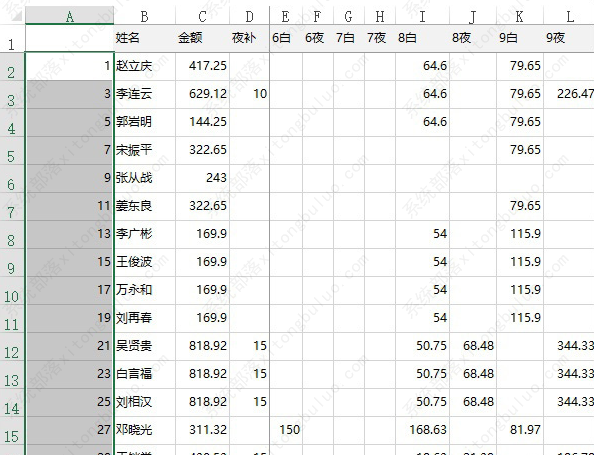
Task: Select row 15 header
Action: (x=11, y=431)
